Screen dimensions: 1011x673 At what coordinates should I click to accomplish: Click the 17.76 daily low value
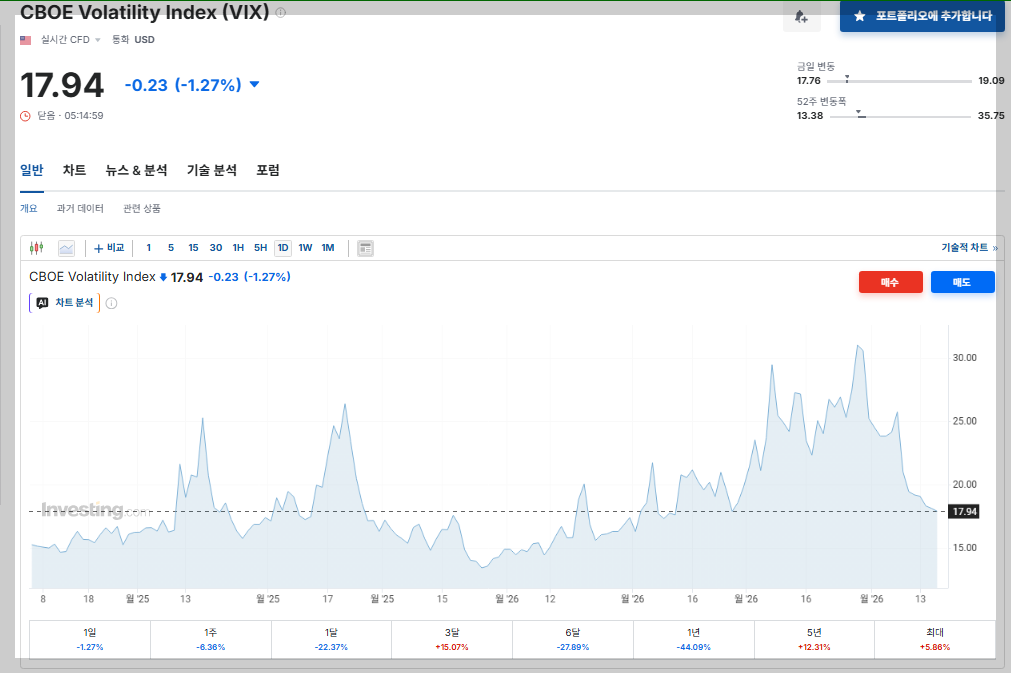click(809, 81)
